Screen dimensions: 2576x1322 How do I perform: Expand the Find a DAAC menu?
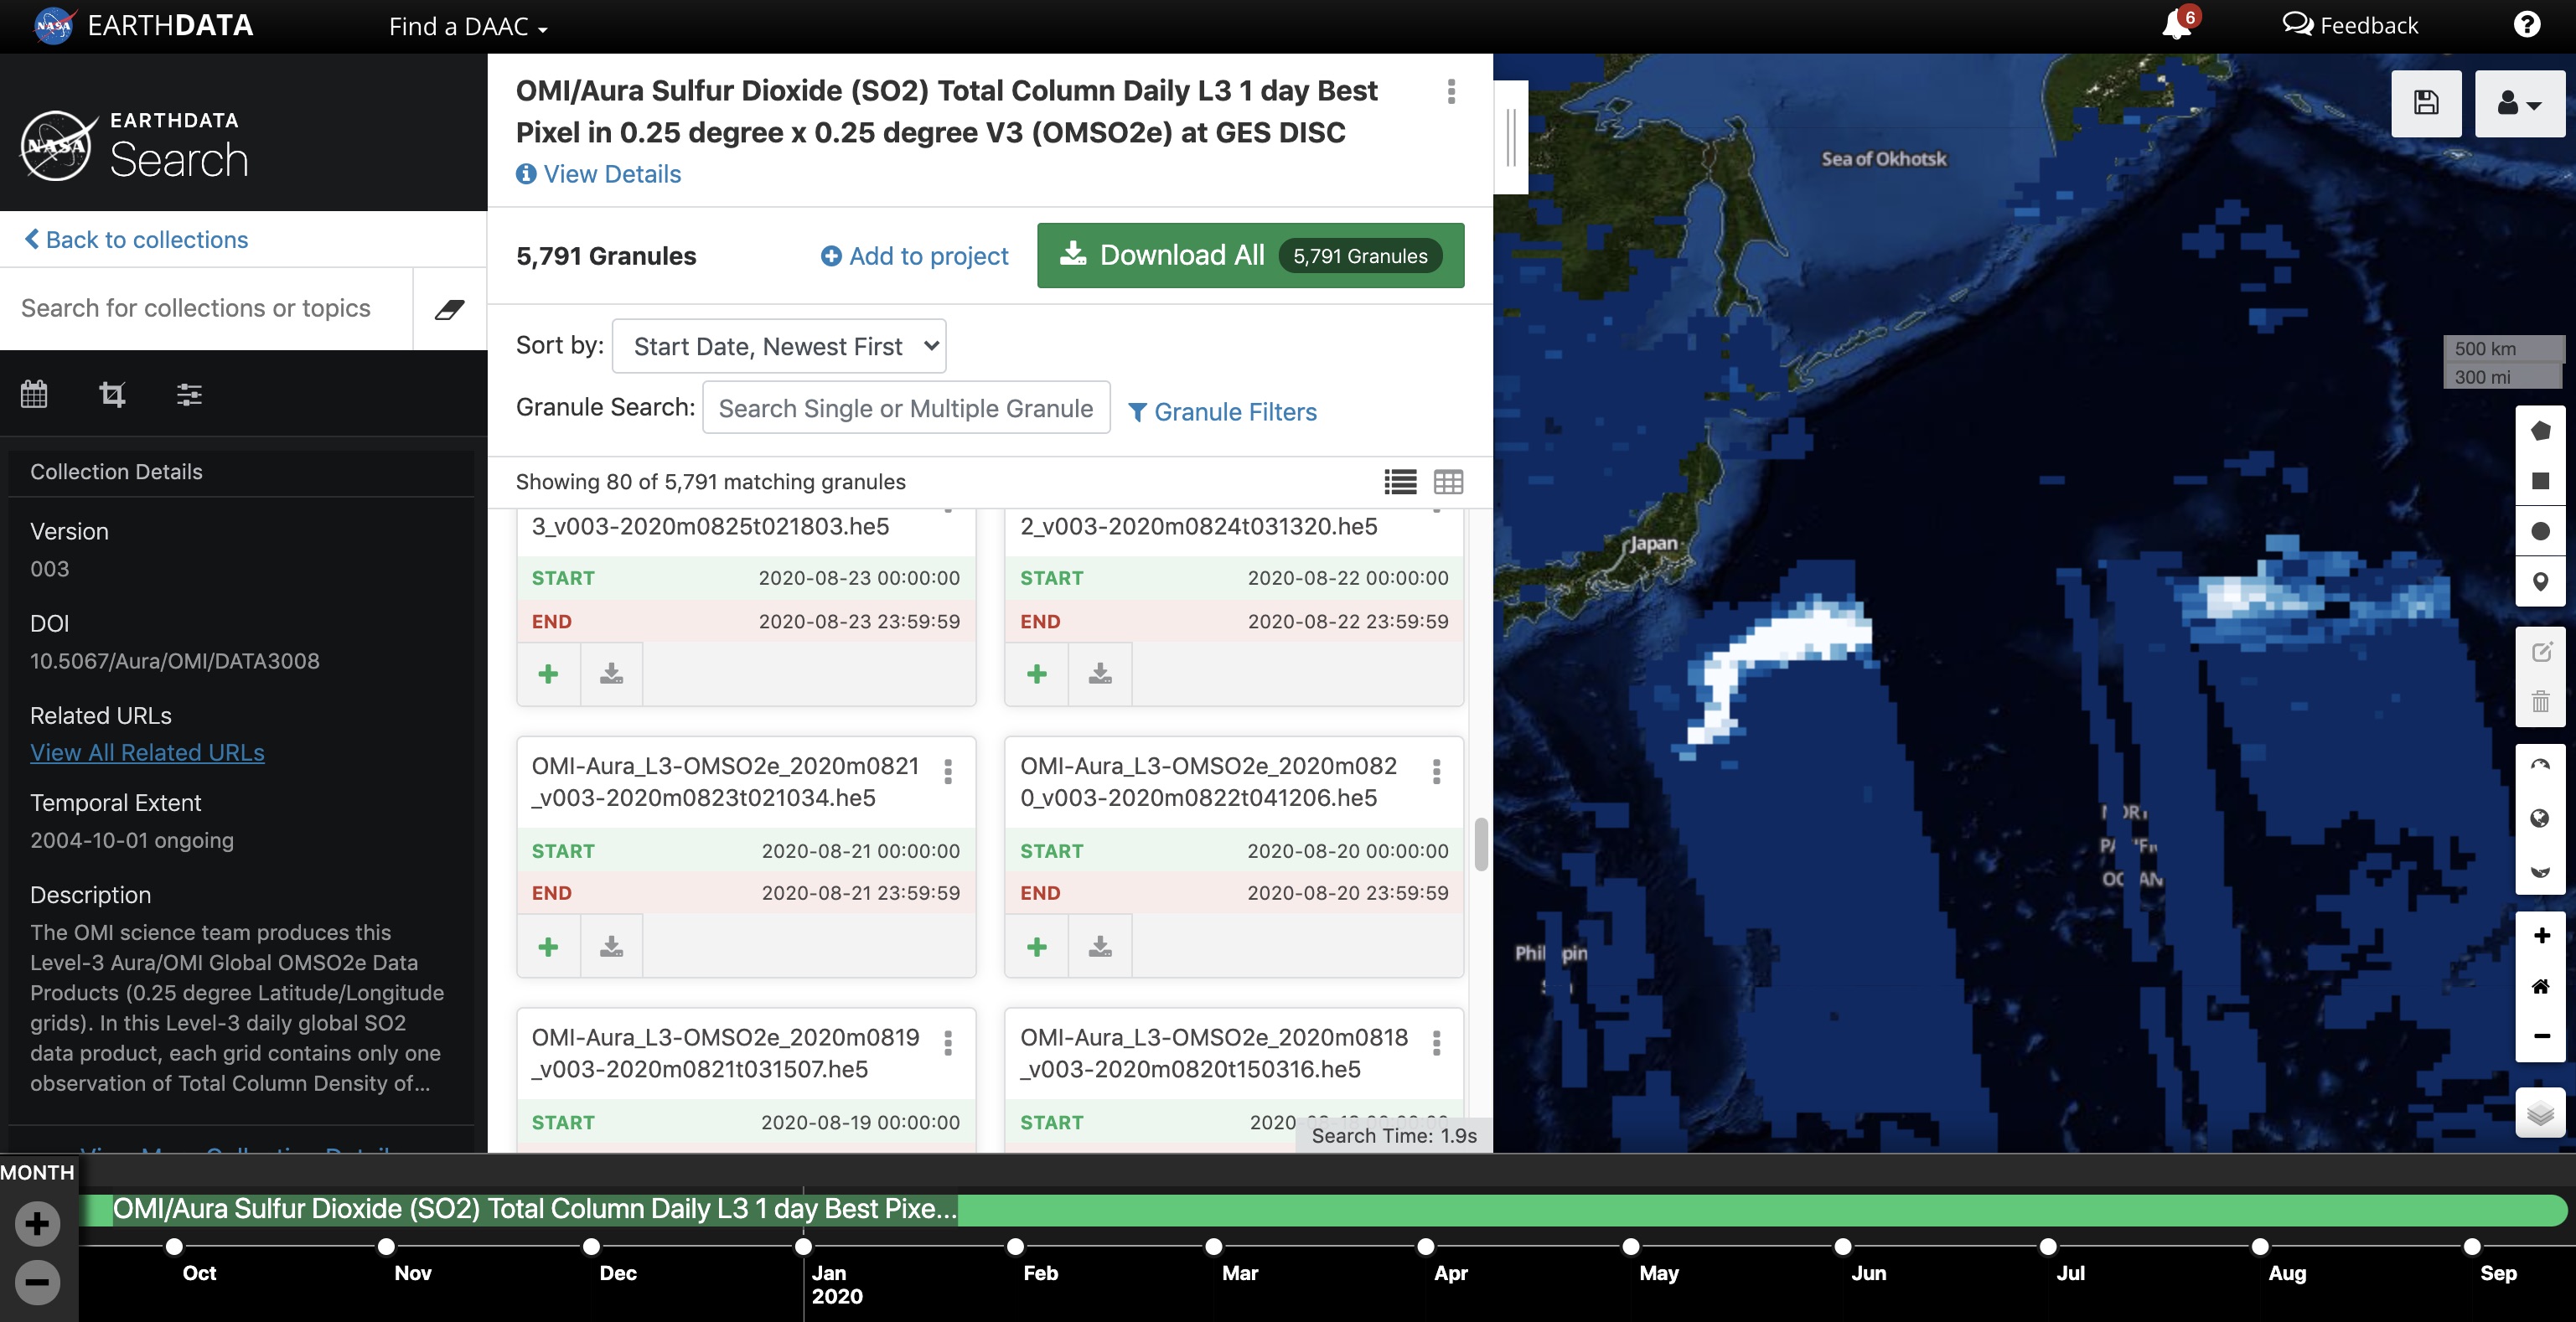tap(468, 26)
